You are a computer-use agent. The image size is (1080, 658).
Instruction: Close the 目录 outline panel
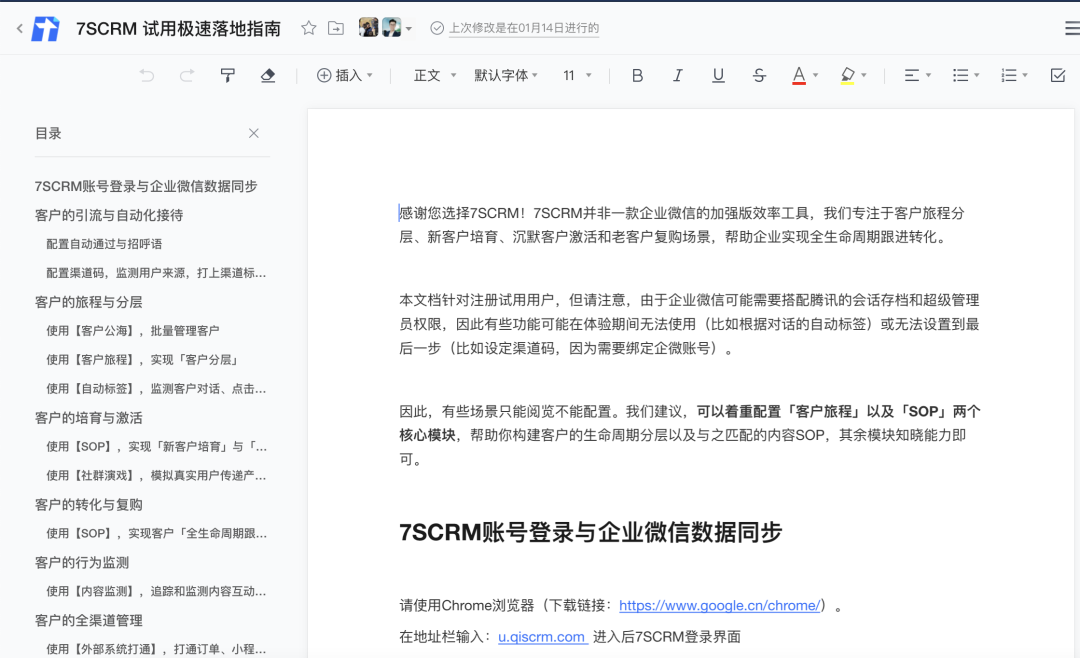point(254,133)
